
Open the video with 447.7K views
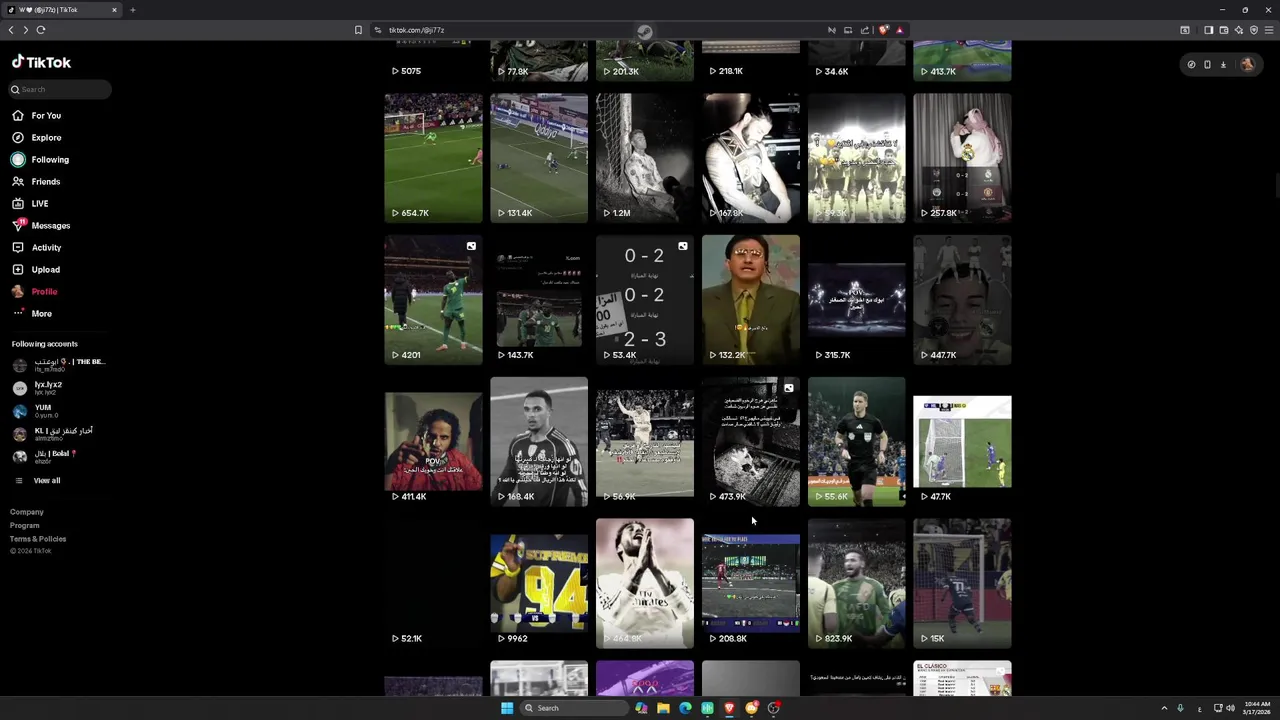[962, 300]
